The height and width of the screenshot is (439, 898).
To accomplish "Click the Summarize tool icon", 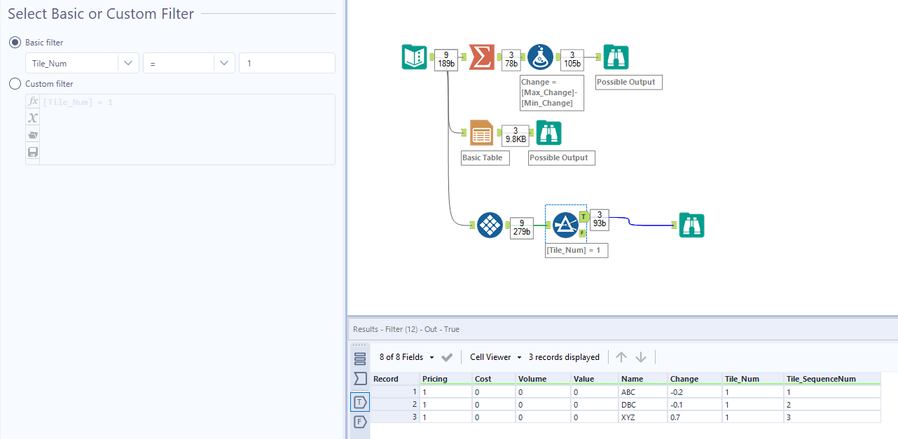I will coord(481,57).
